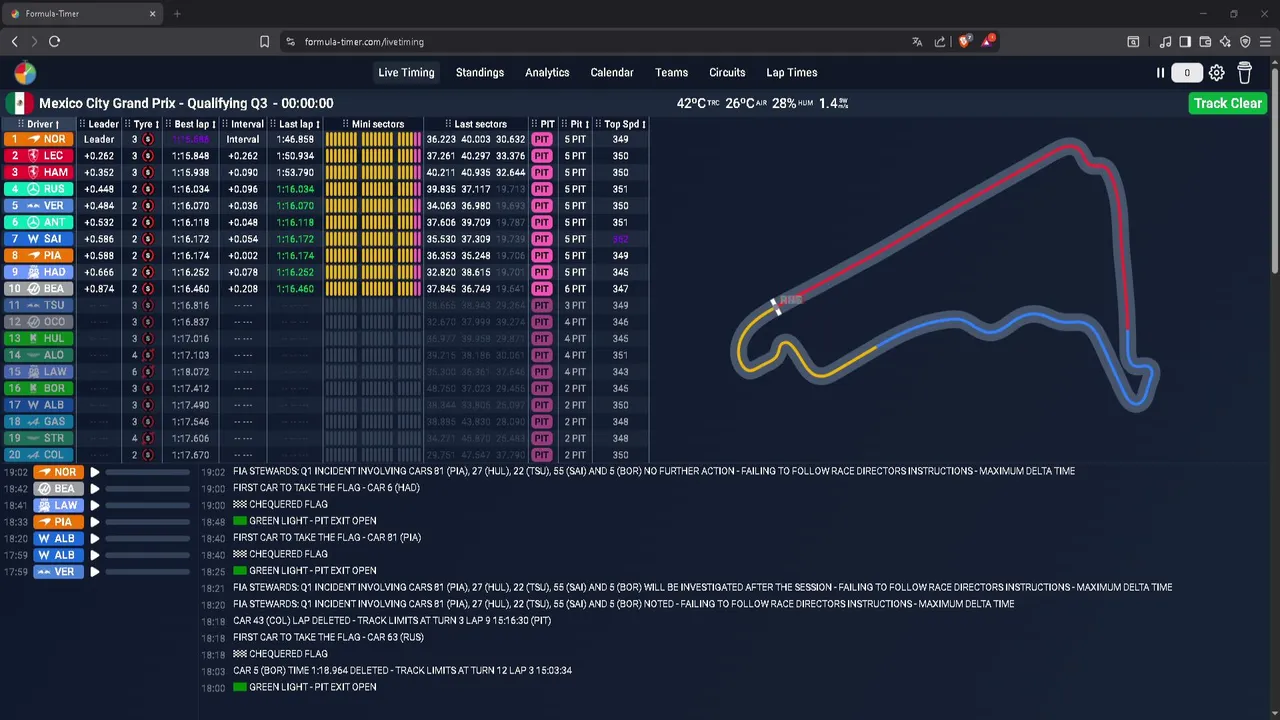The image size is (1280, 720).
Task: Sort by the Tyre column header
Action: [144, 124]
